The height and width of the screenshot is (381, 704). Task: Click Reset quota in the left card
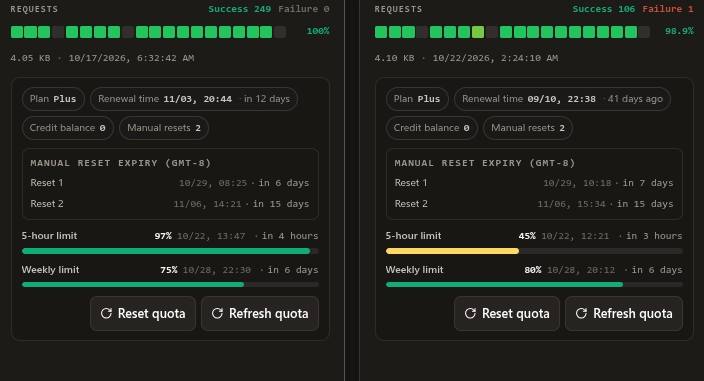point(143,313)
